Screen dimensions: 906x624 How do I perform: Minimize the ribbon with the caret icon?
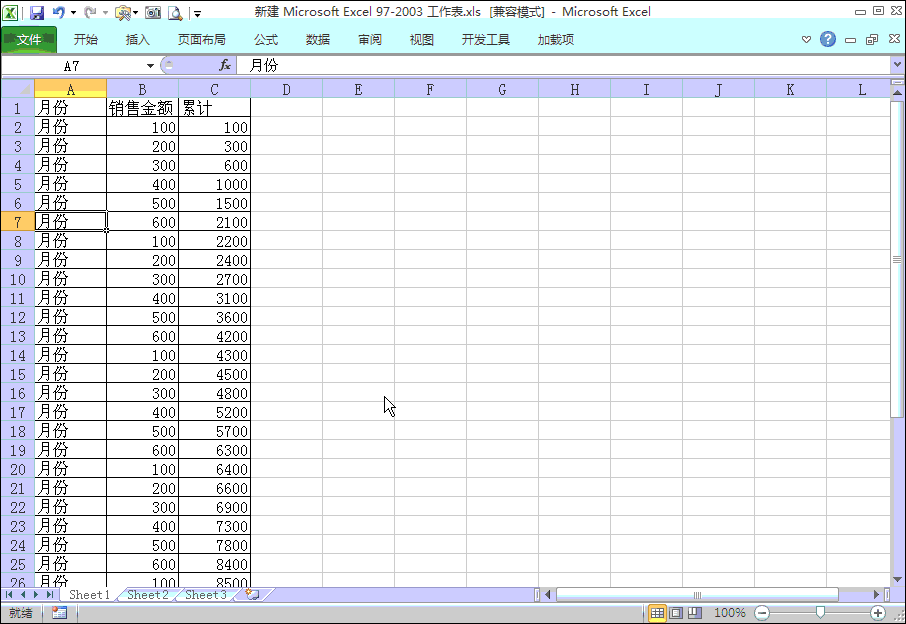pos(806,39)
